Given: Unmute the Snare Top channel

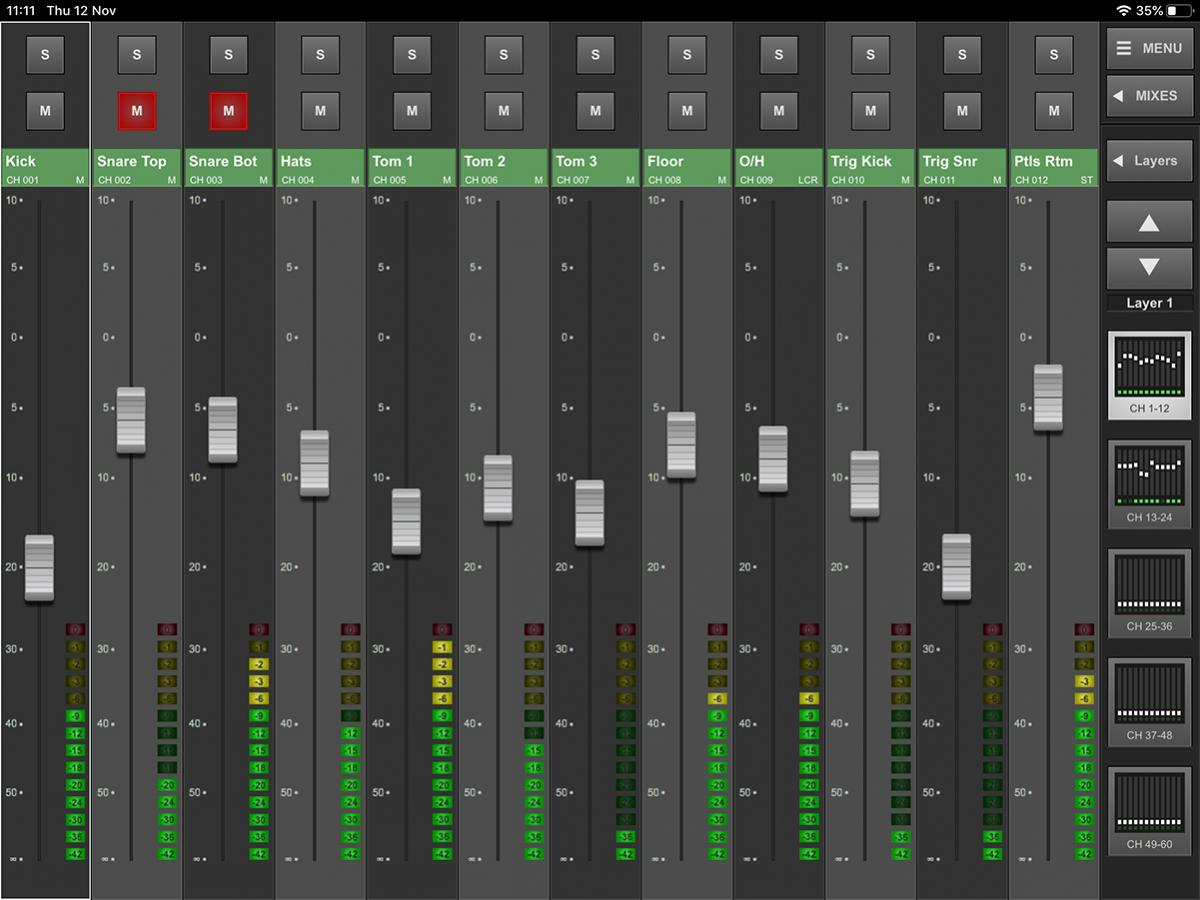Looking at the screenshot, I should [137, 111].
